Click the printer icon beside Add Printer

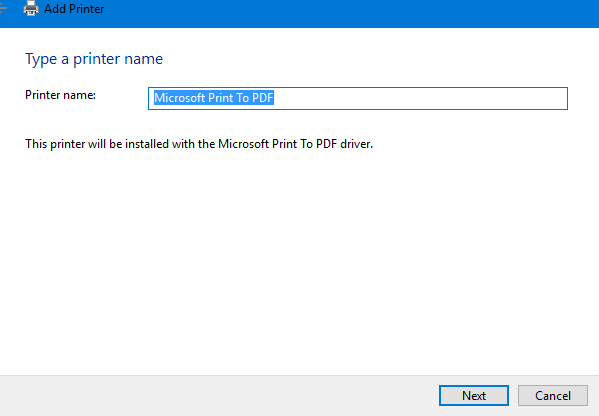(x=31, y=8)
